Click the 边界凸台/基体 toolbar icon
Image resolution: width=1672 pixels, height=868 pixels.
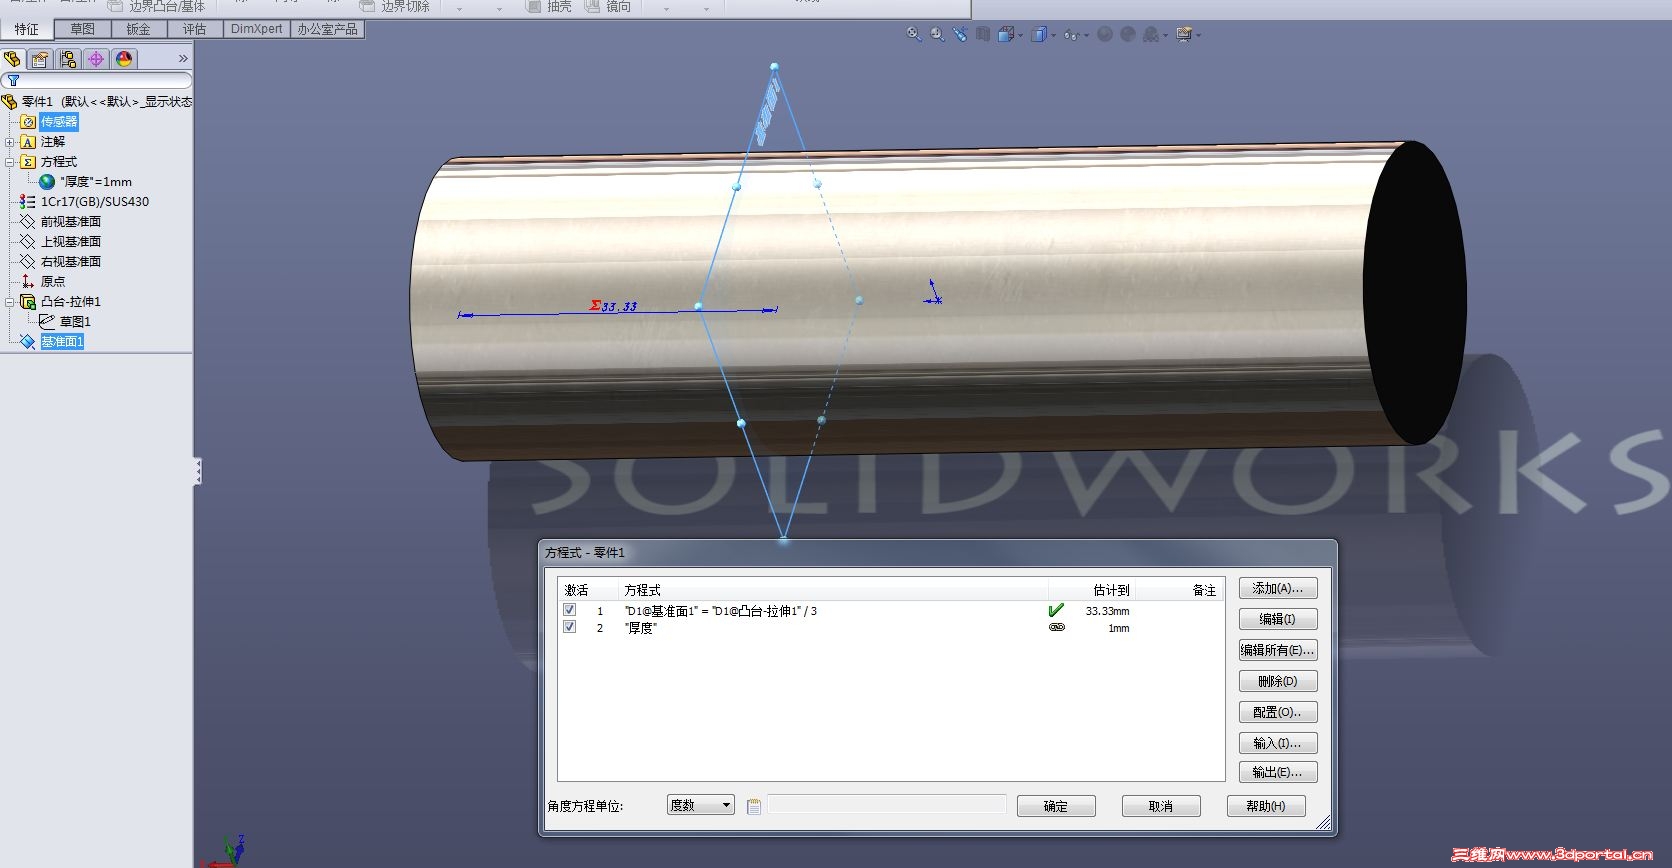116,6
